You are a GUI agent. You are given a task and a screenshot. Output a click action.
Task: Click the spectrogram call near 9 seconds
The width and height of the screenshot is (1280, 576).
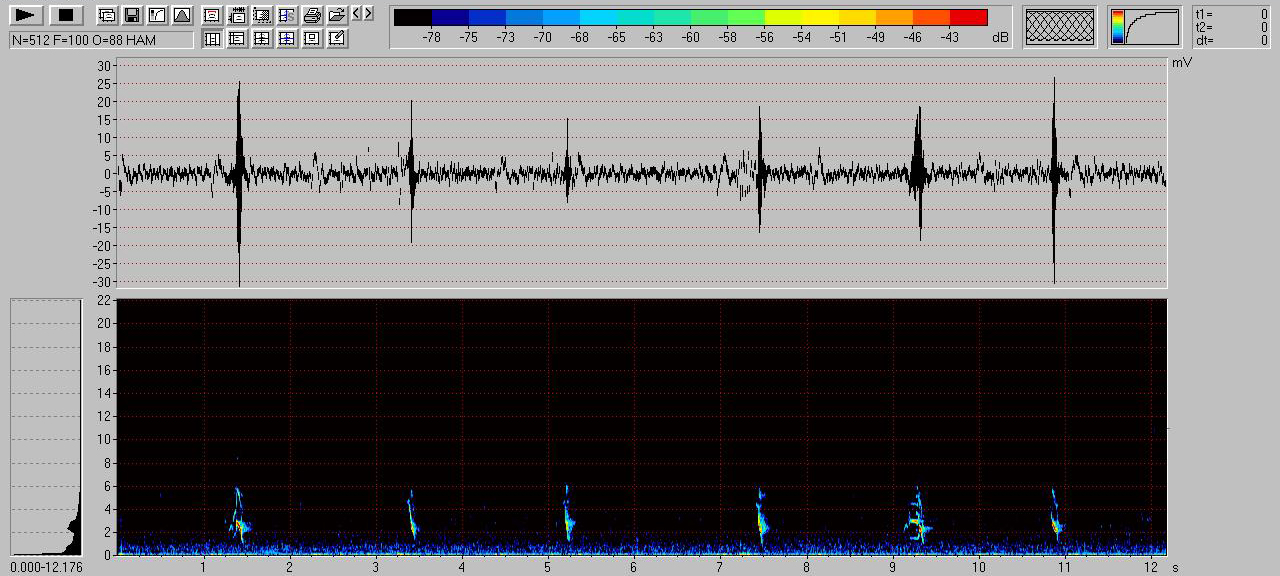pos(918,518)
